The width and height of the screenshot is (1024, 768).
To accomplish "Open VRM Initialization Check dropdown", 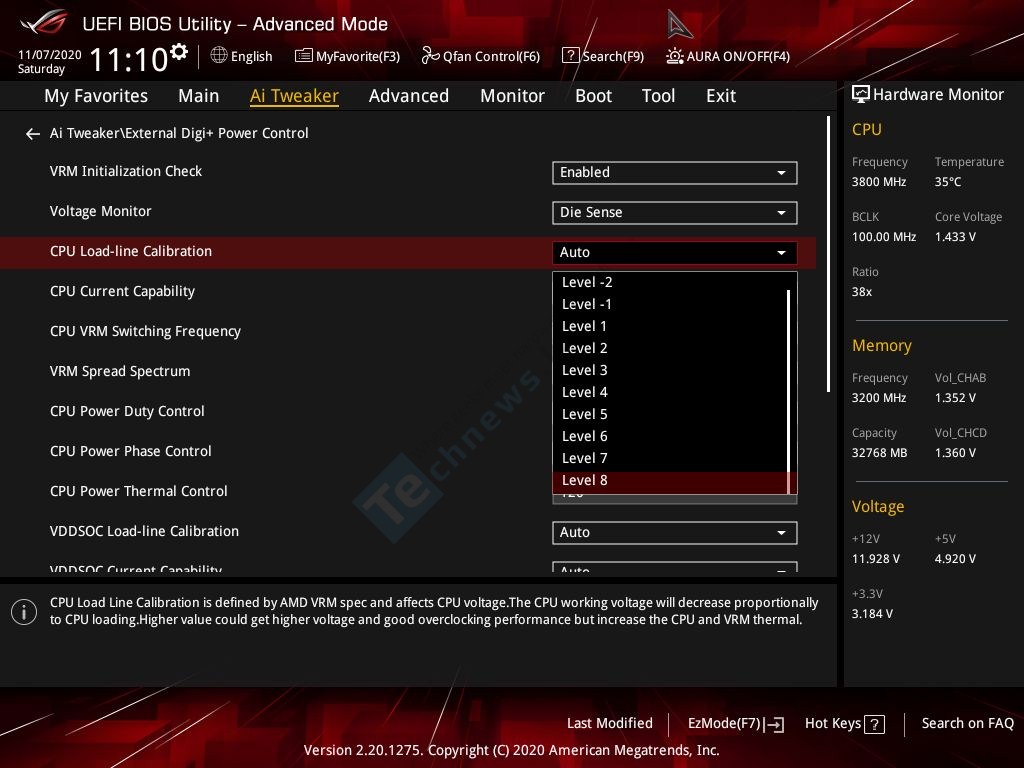I will click(x=675, y=172).
